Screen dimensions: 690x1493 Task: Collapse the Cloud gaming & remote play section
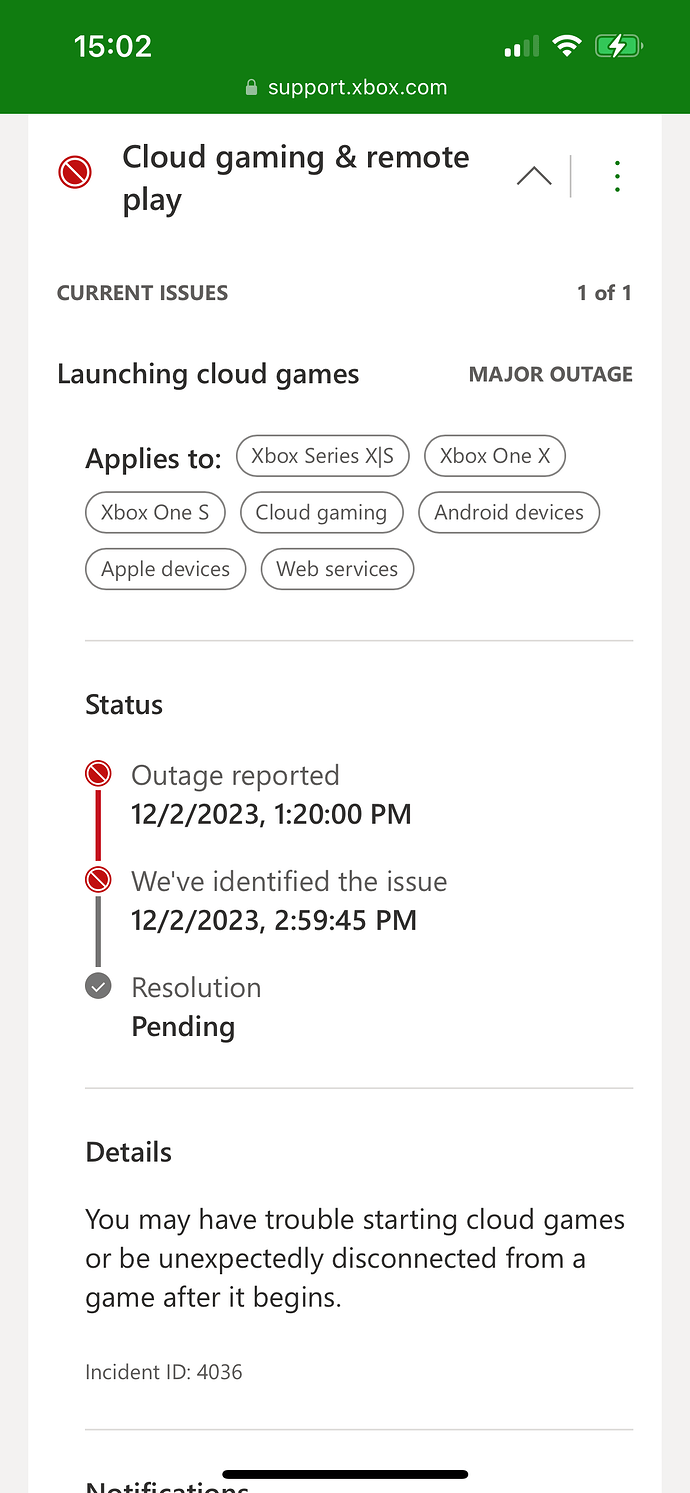pyautogui.click(x=534, y=177)
